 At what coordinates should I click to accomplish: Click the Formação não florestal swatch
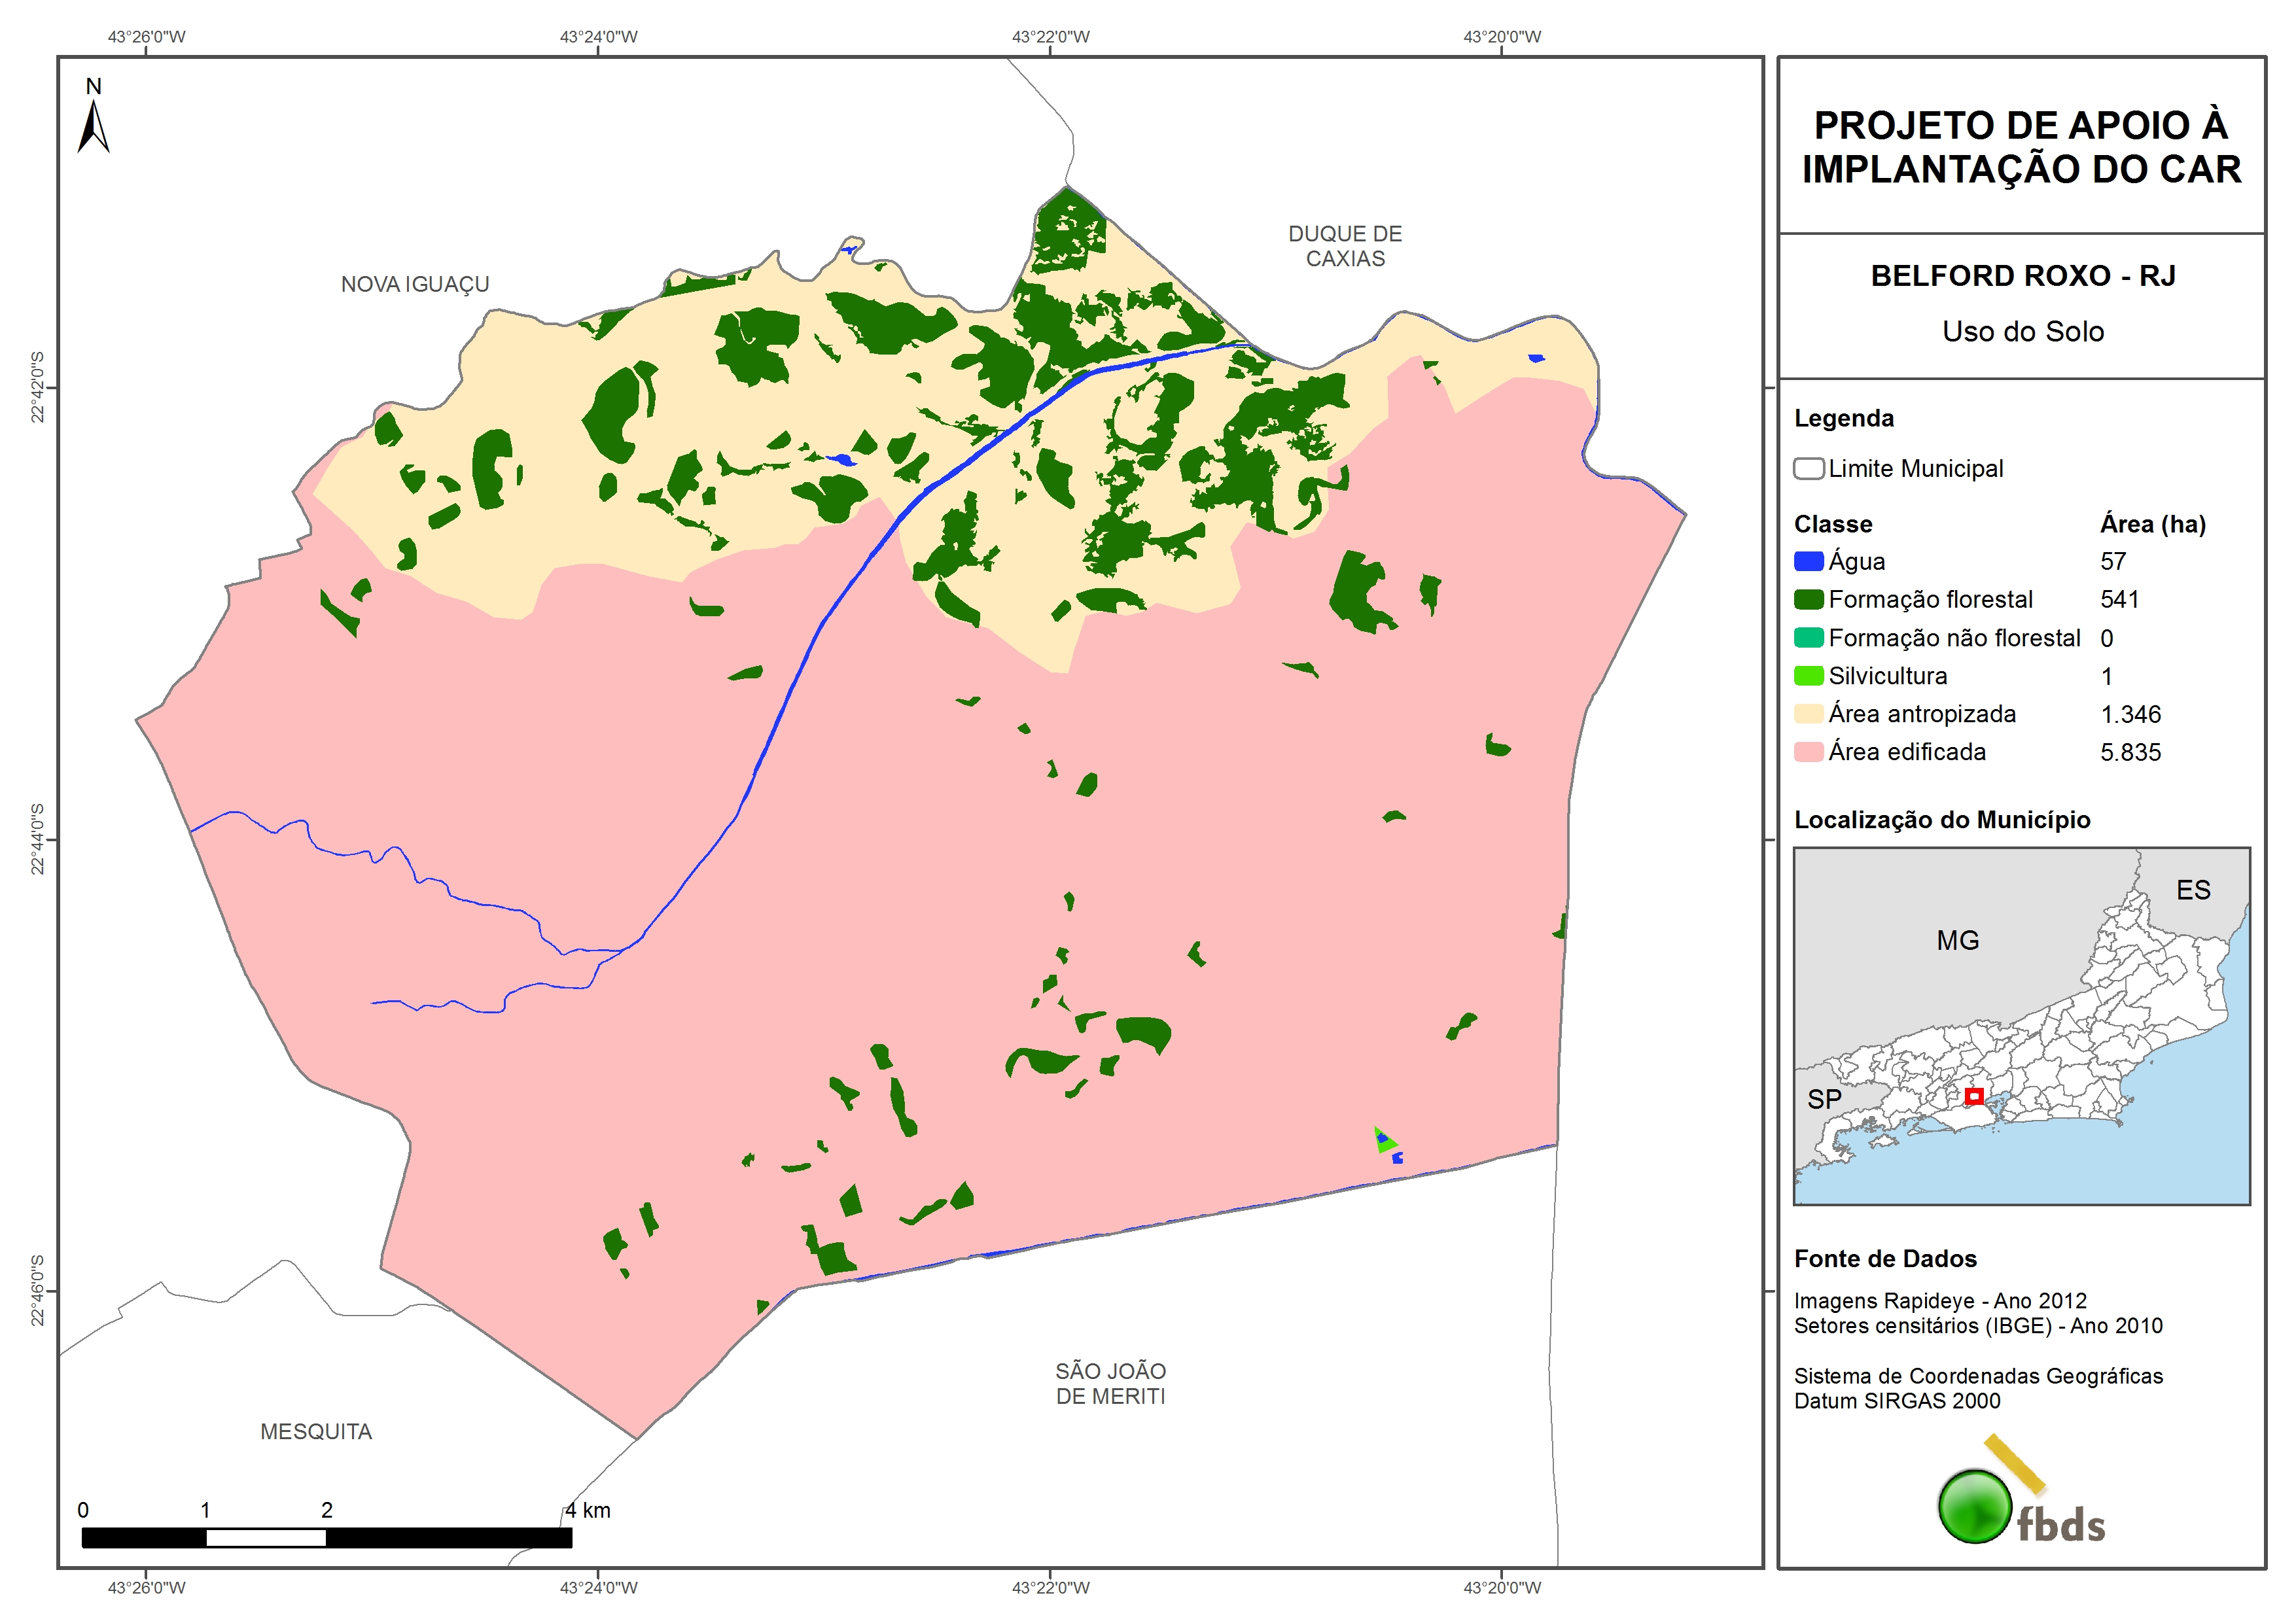click(1808, 637)
